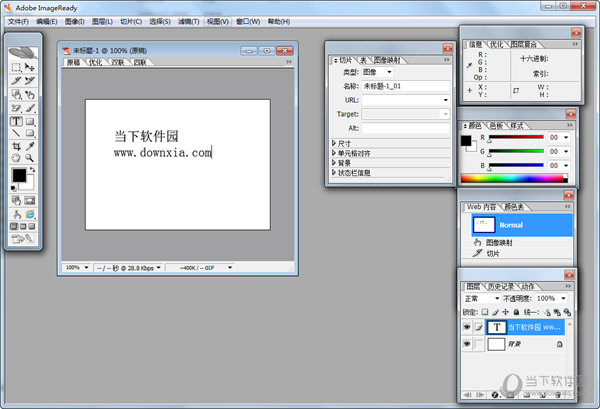Open the 类型 dropdown in Slice panel
The height and width of the screenshot is (409, 600).
(x=389, y=72)
